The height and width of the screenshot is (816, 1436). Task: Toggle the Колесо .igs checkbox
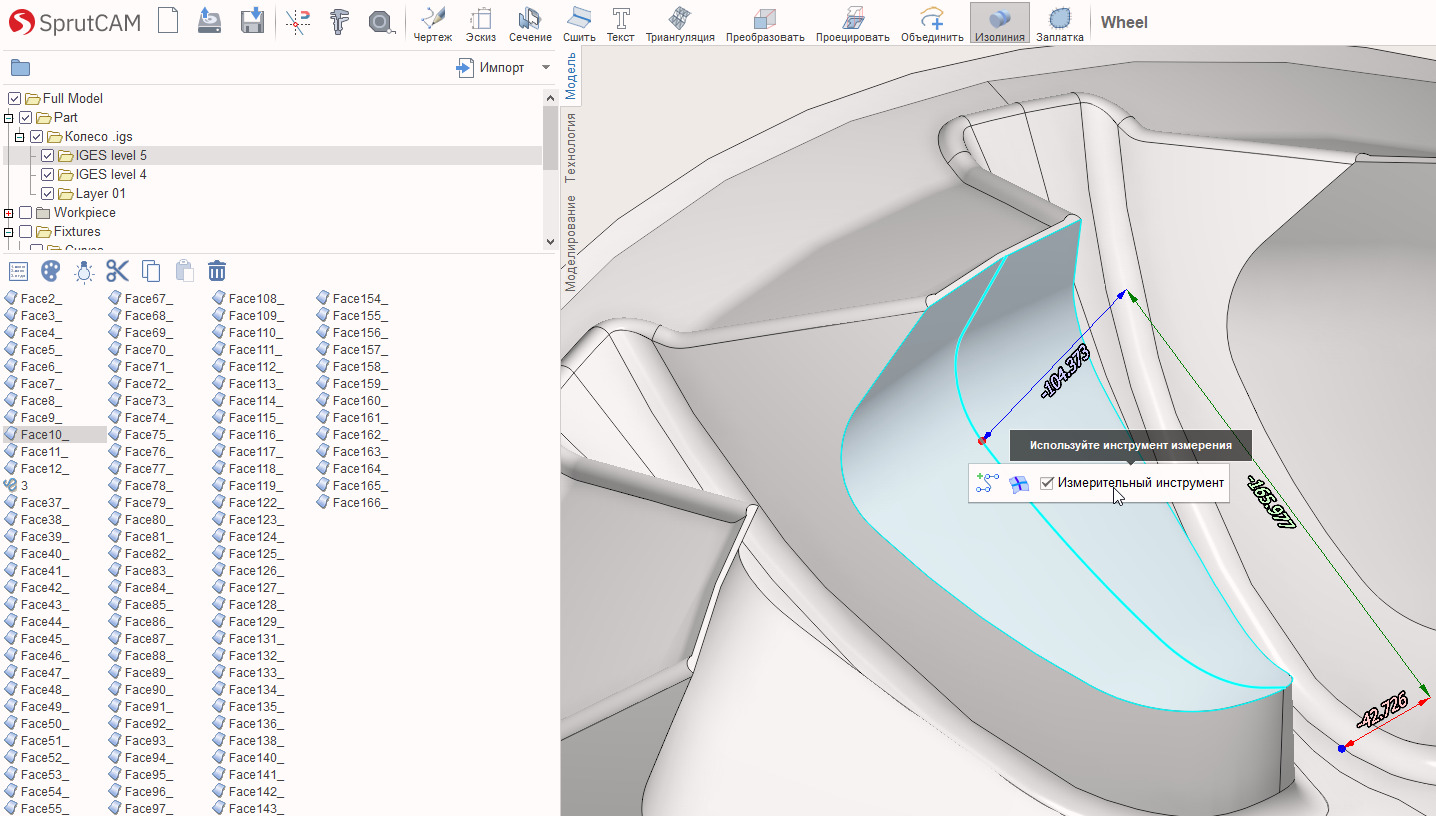coord(37,137)
